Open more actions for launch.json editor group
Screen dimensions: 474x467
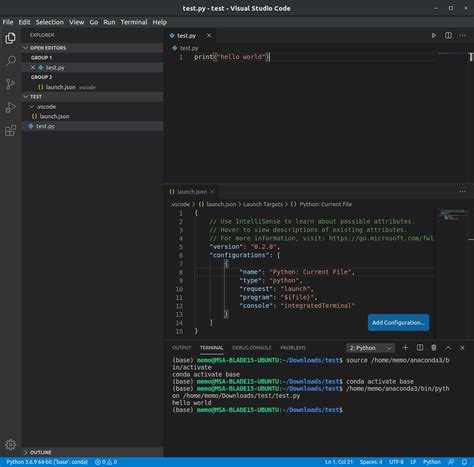[x=463, y=191]
